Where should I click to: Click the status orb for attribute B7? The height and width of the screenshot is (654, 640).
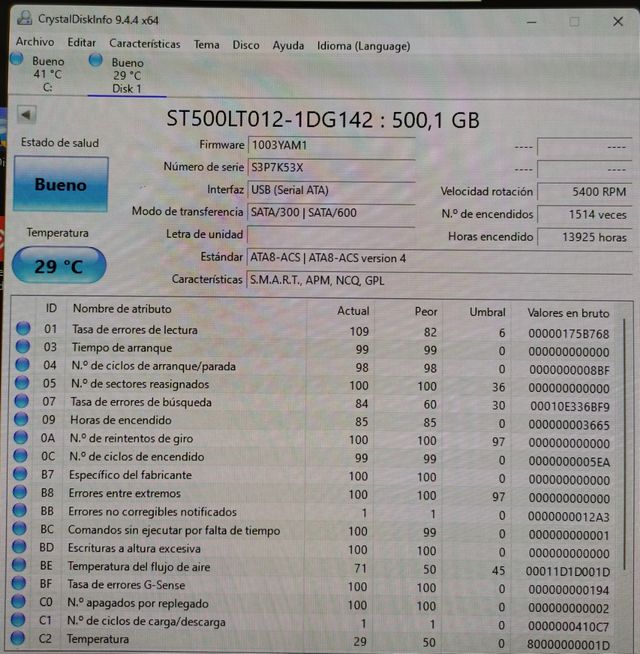pyautogui.click(x=20, y=474)
